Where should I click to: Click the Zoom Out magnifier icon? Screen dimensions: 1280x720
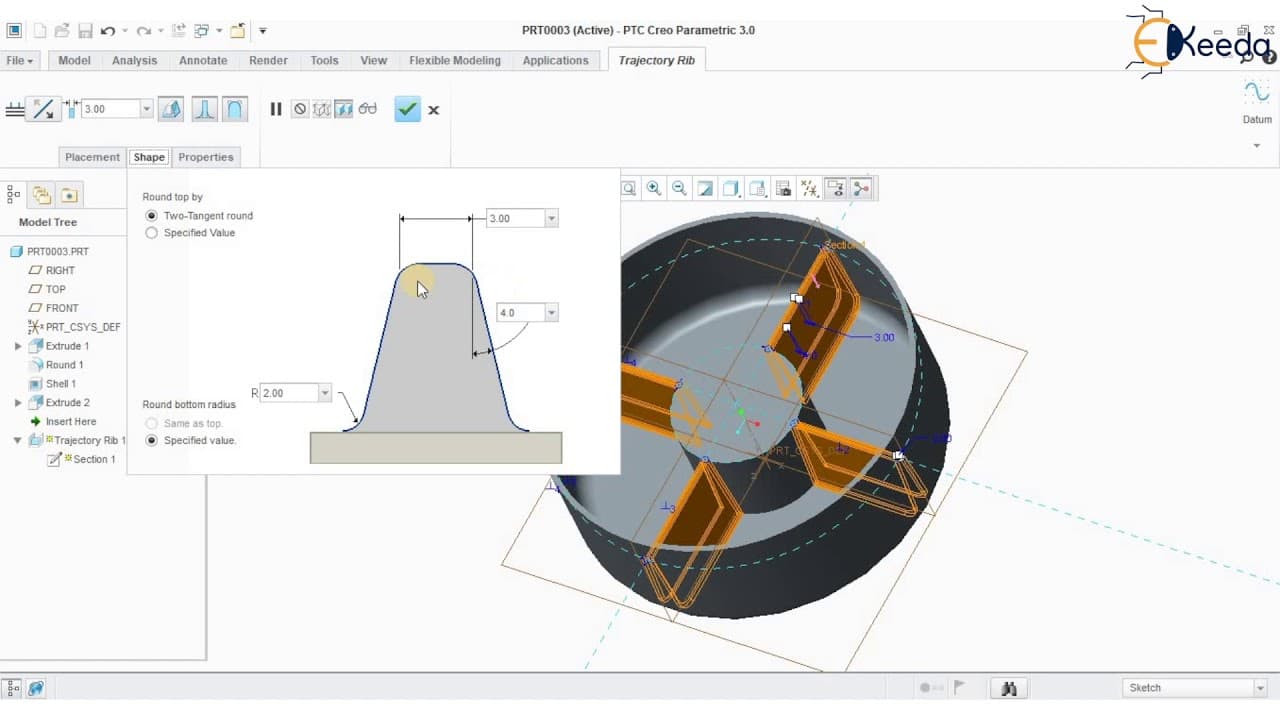click(680, 188)
